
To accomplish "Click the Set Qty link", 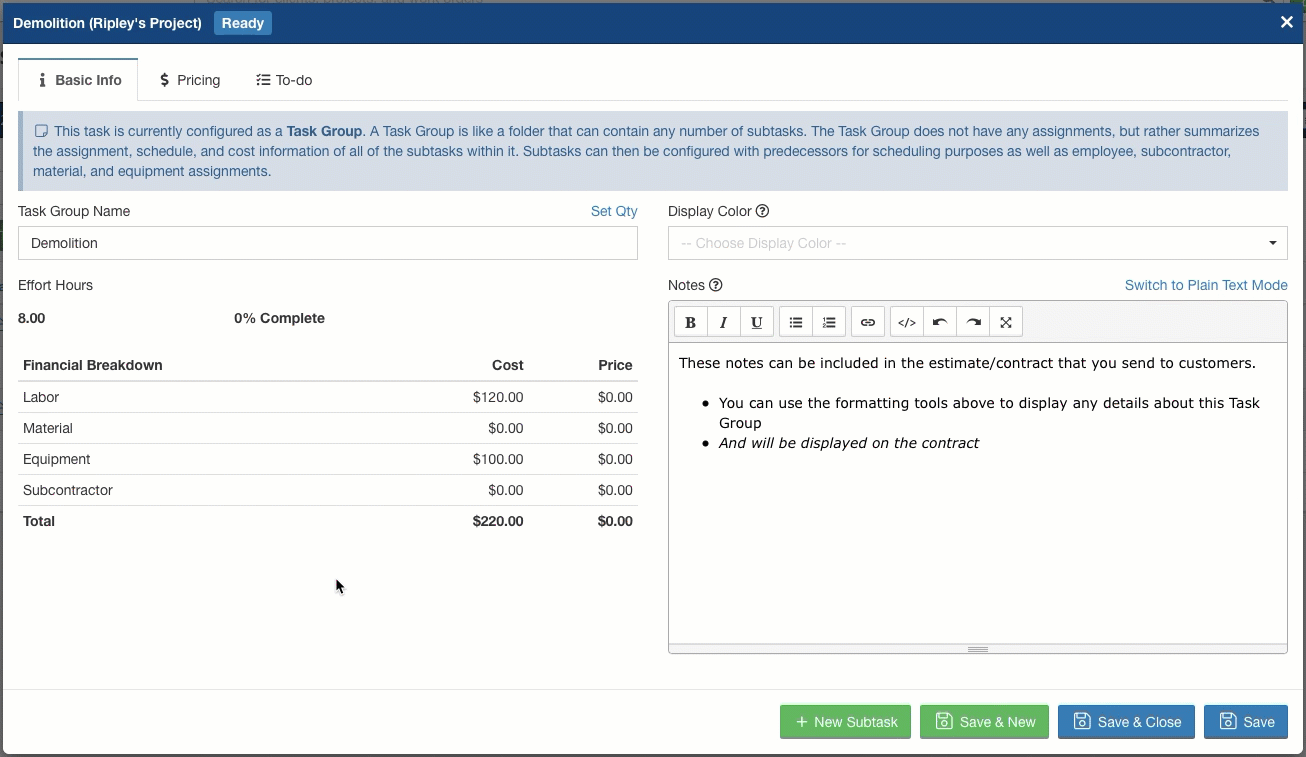I will [x=613, y=211].
